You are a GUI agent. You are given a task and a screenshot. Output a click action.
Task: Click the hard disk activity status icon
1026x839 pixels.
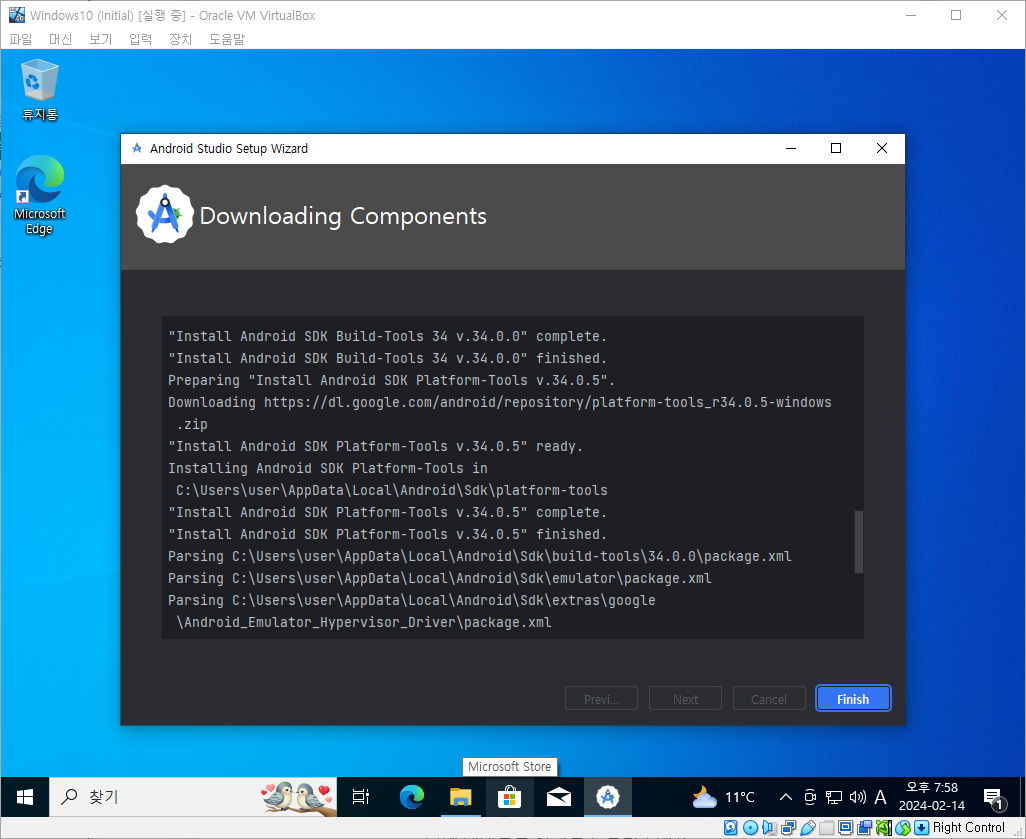tap(731, 828)
